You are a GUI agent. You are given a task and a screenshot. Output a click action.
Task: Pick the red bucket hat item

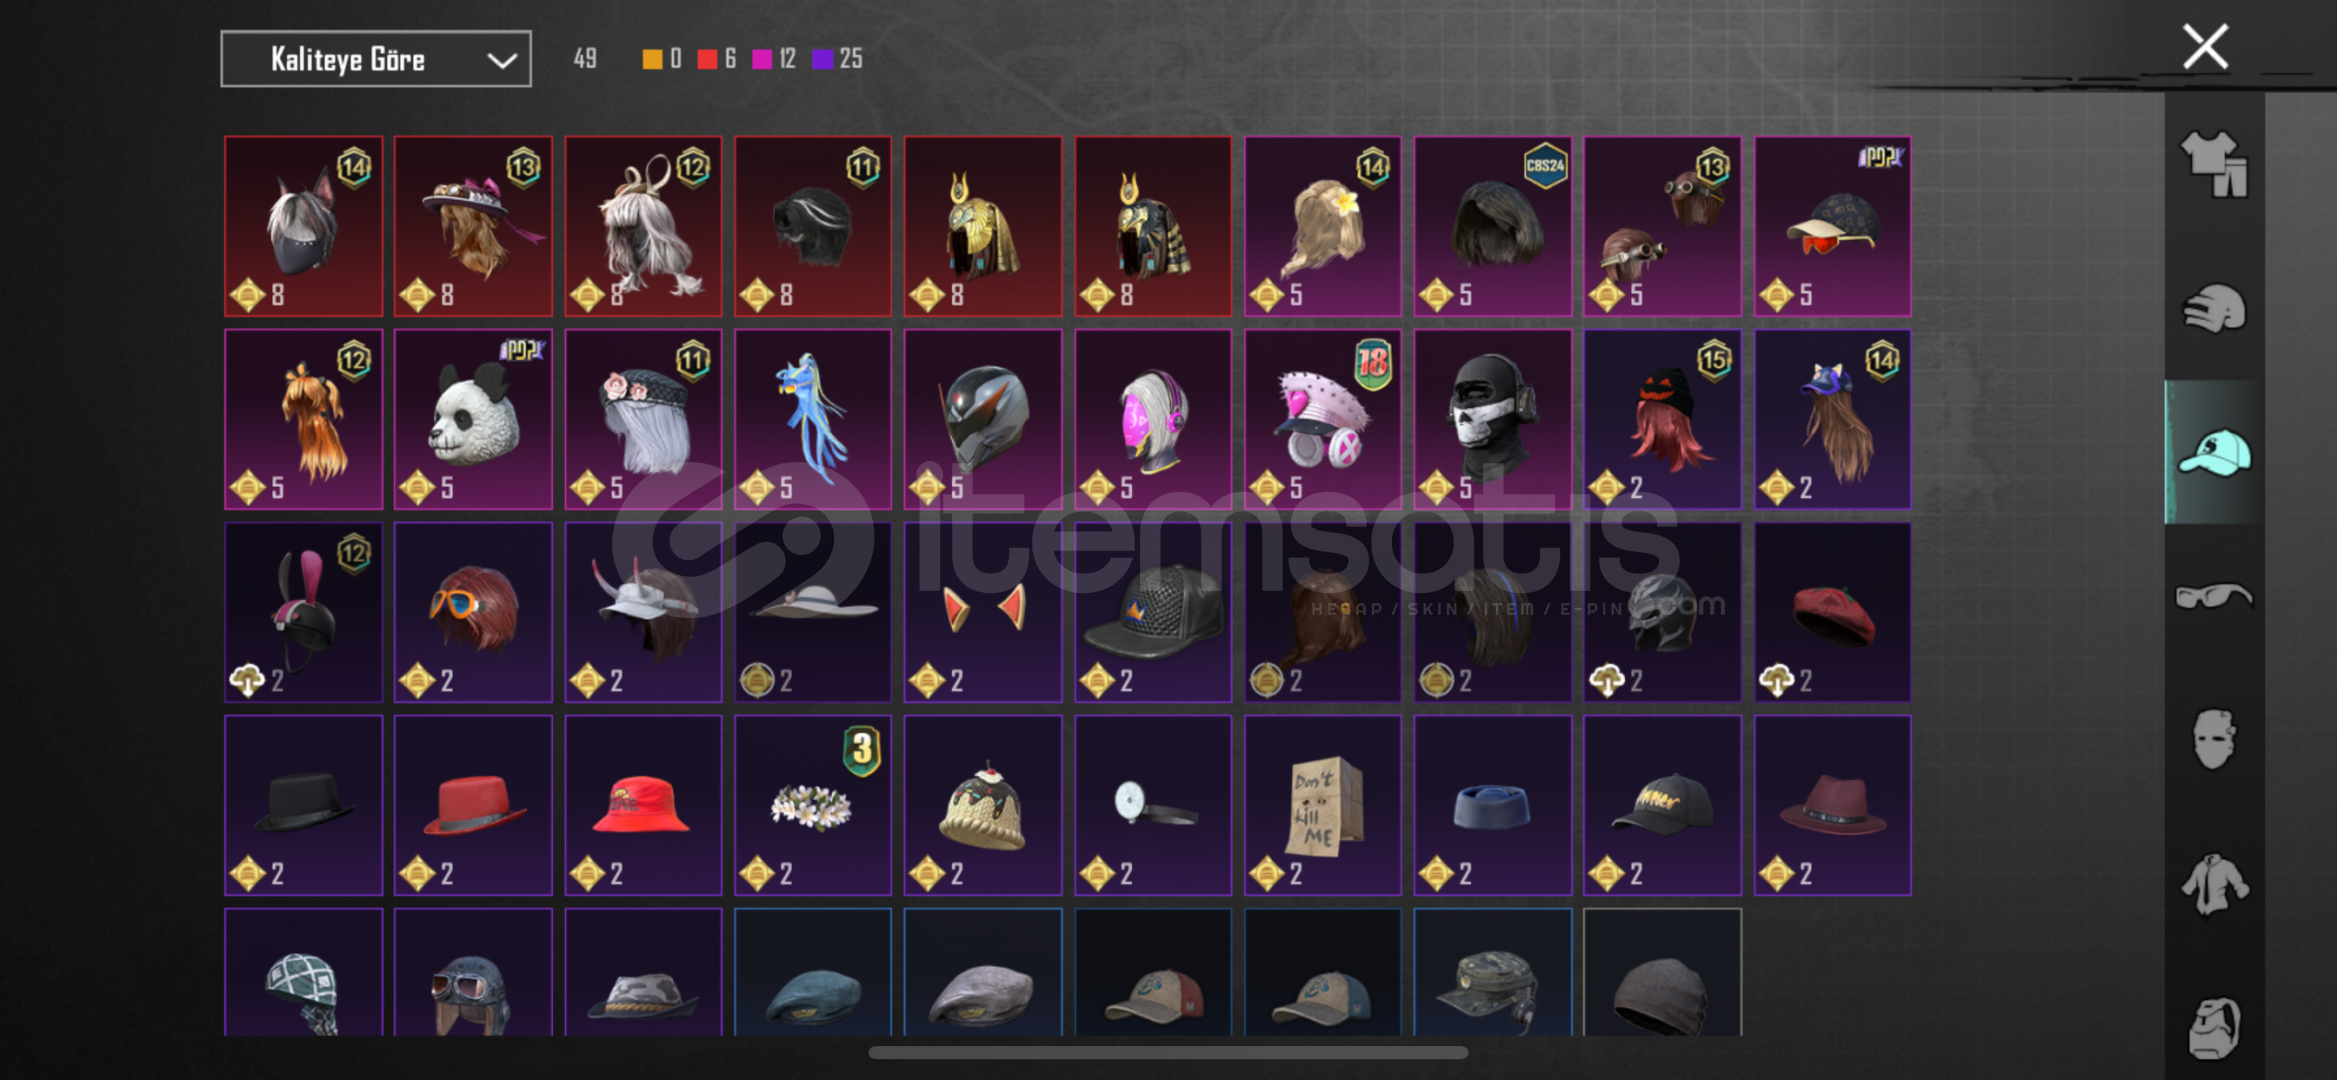point(643,805)
